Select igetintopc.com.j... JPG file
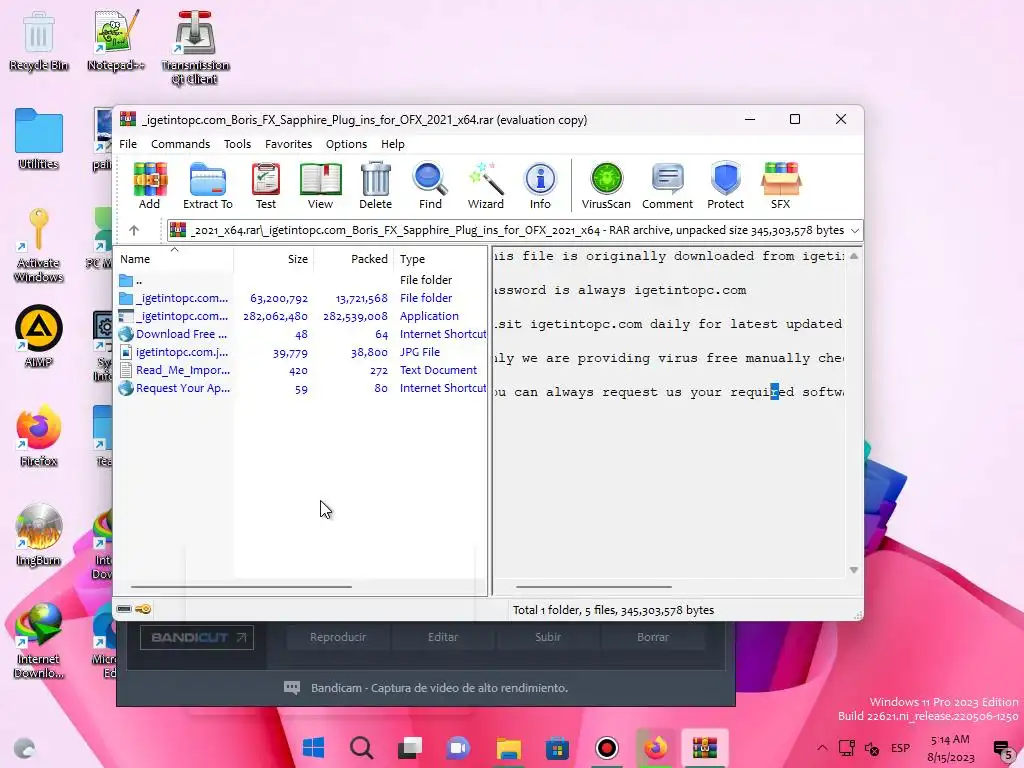This screenshot has height=768, width=1024. pyautogui.click(x=301, y=352)
